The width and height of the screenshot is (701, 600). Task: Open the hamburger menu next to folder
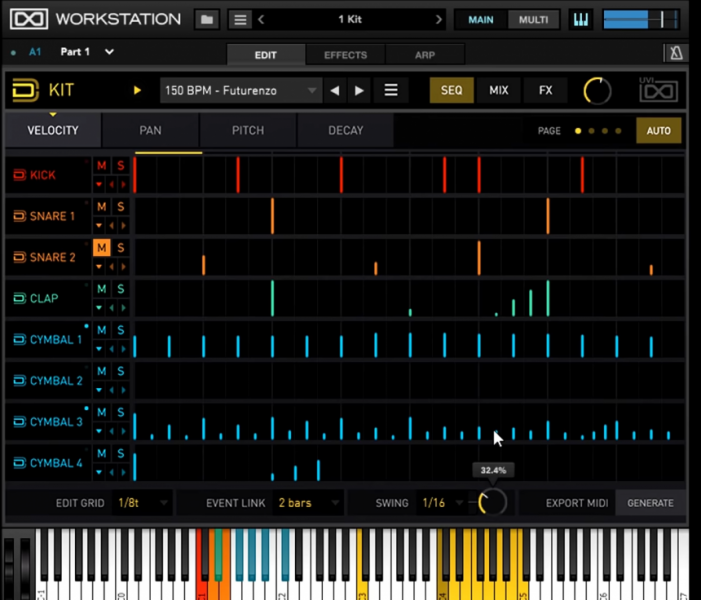pos(240,20)
